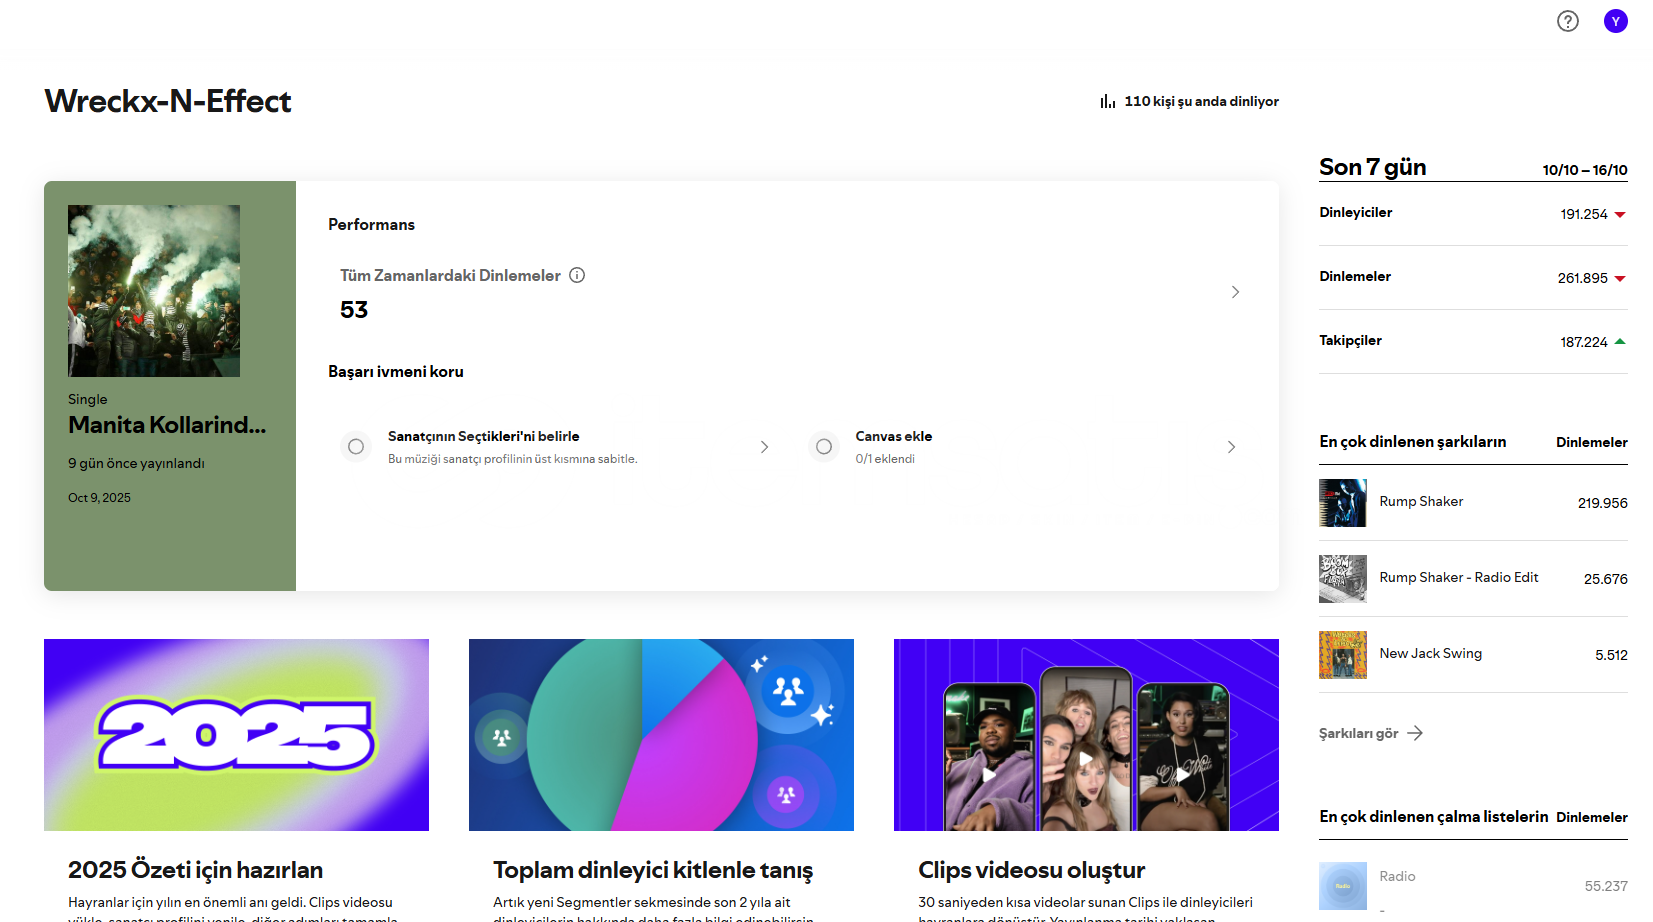Screen dimensions: 1653x922
Task: Click the Son 7 gün heading
Action: (x=1372, y=167)
